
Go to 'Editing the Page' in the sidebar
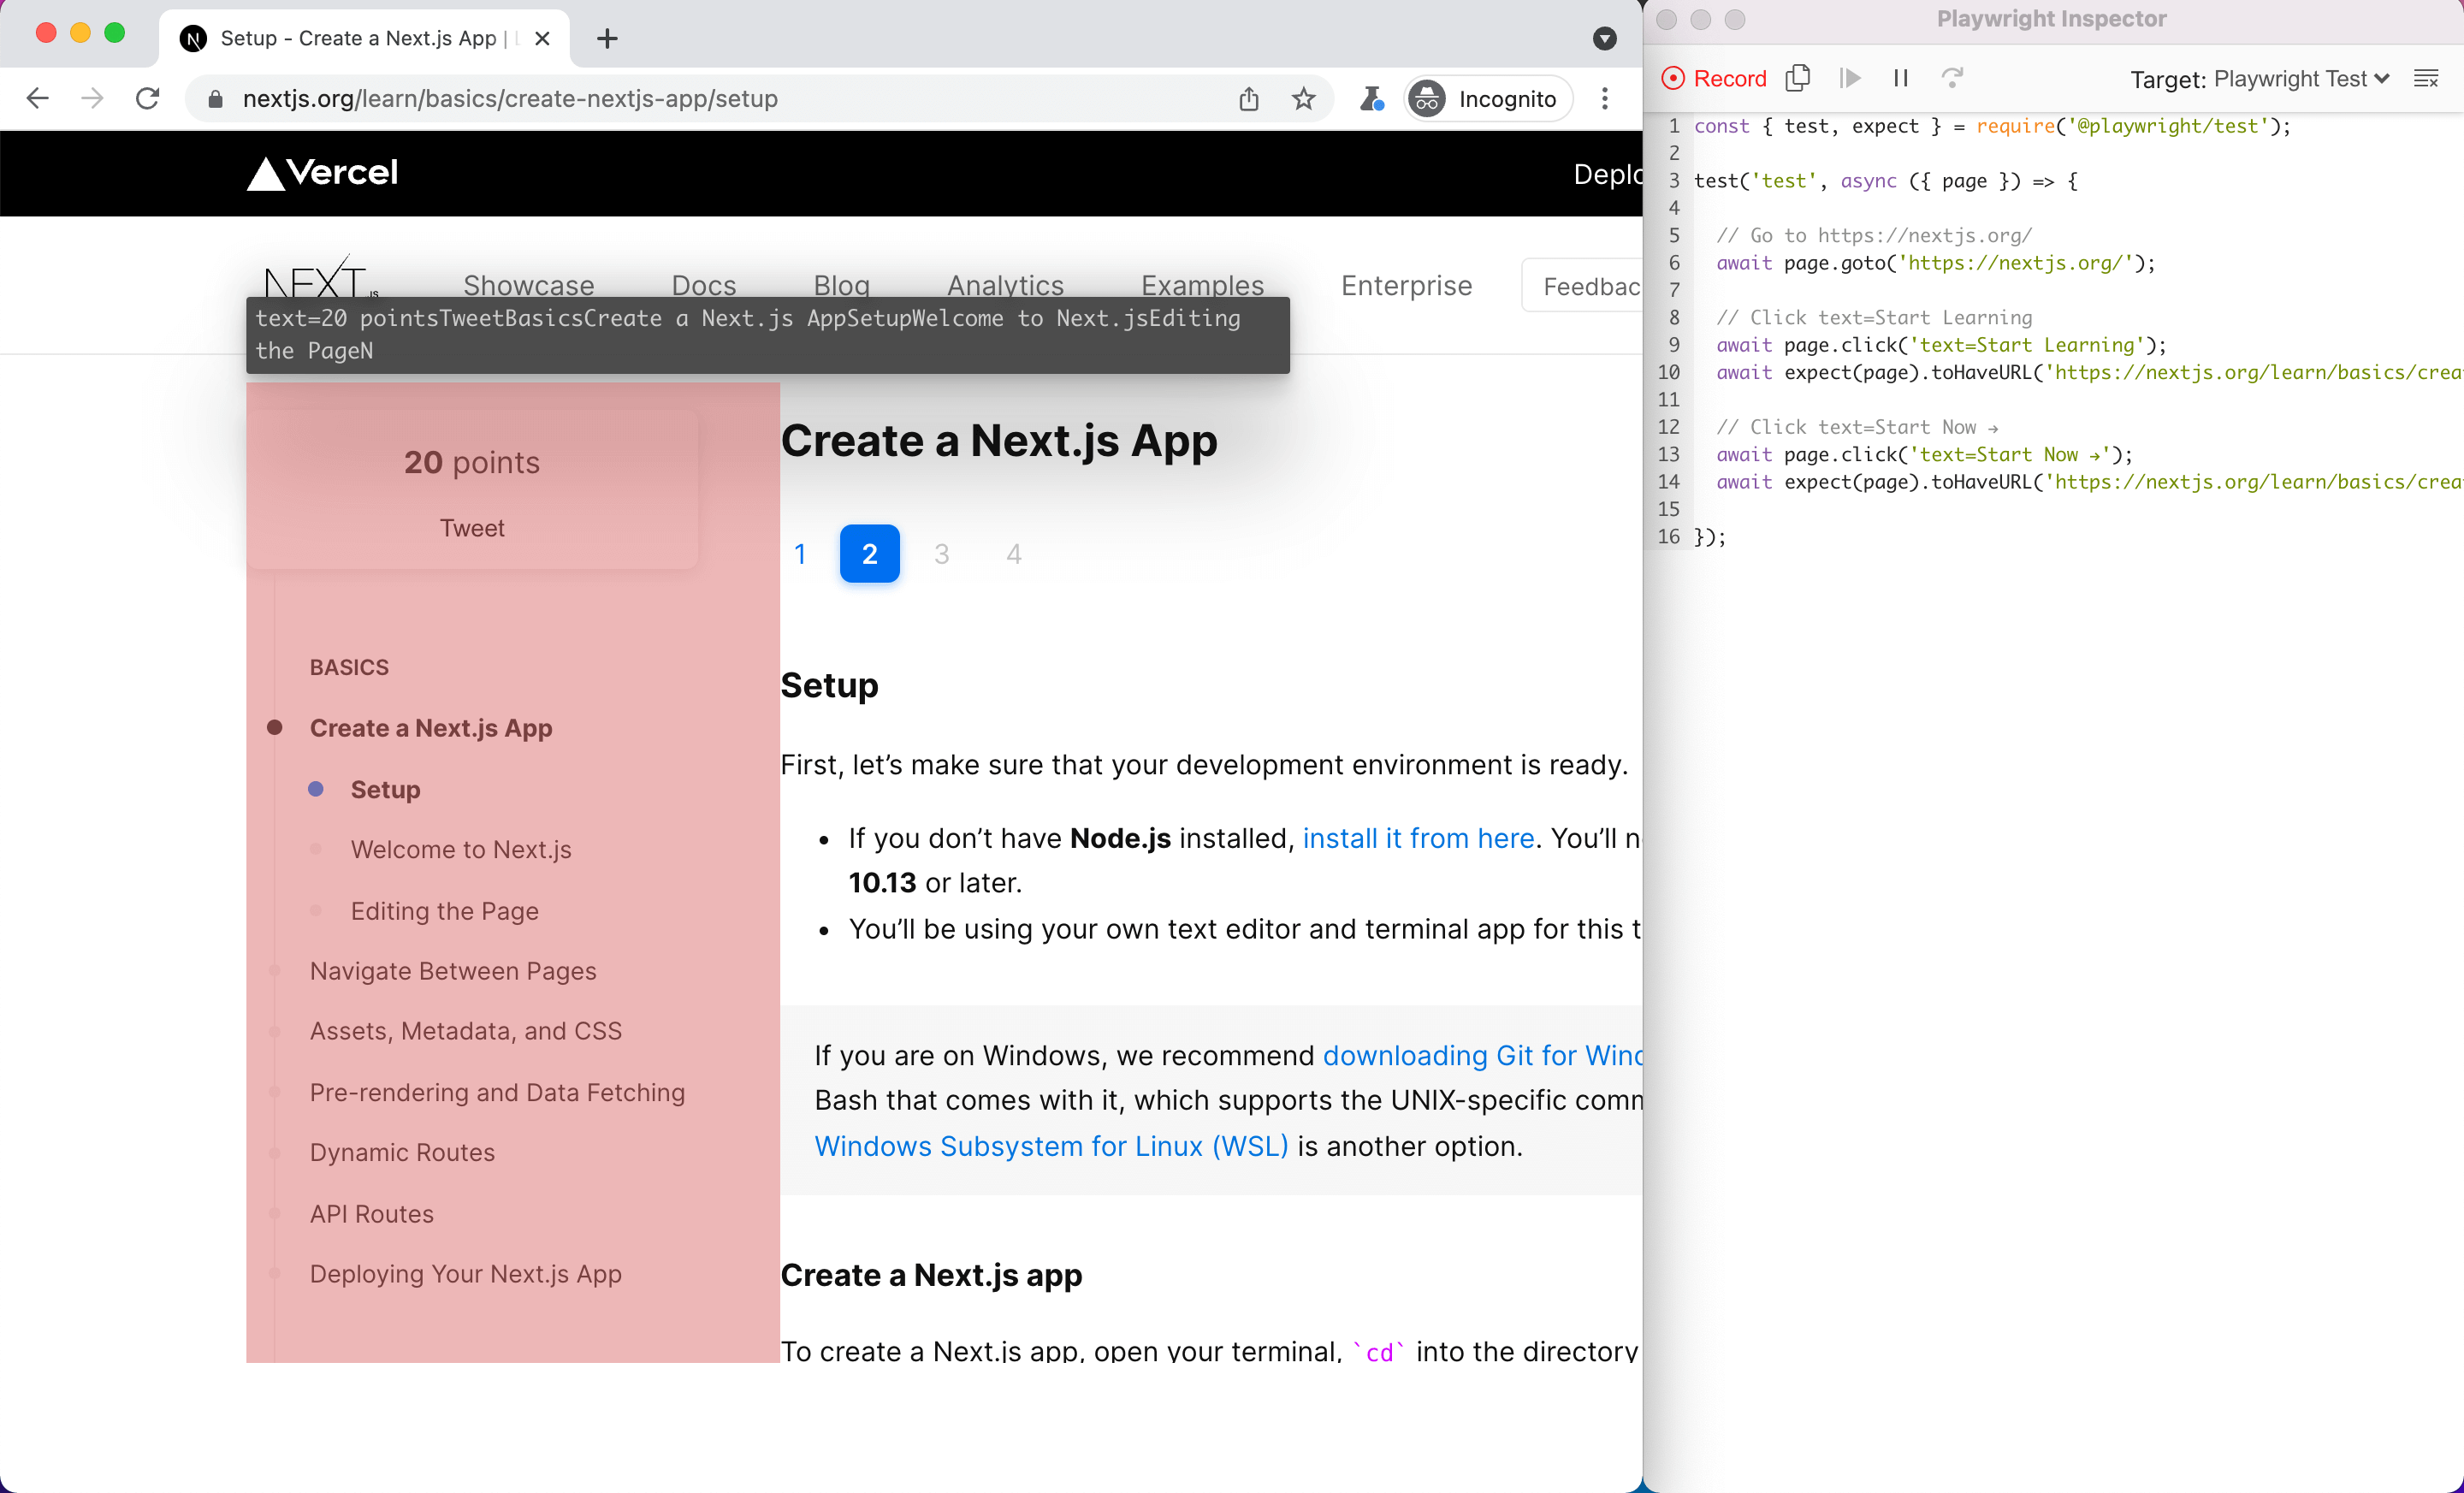(444, 911)
